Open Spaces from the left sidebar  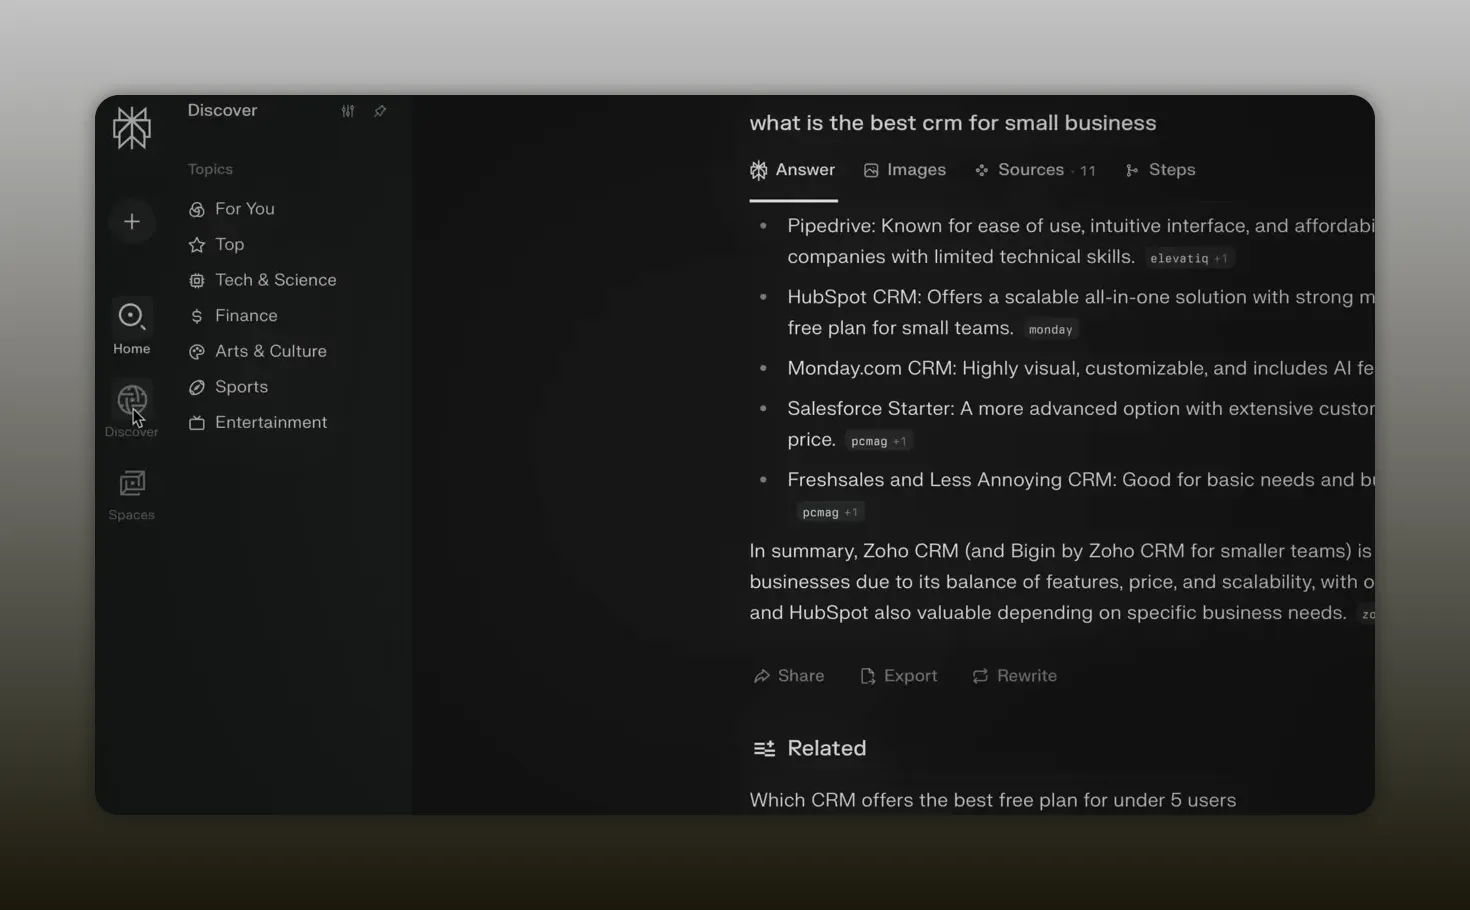132,495
